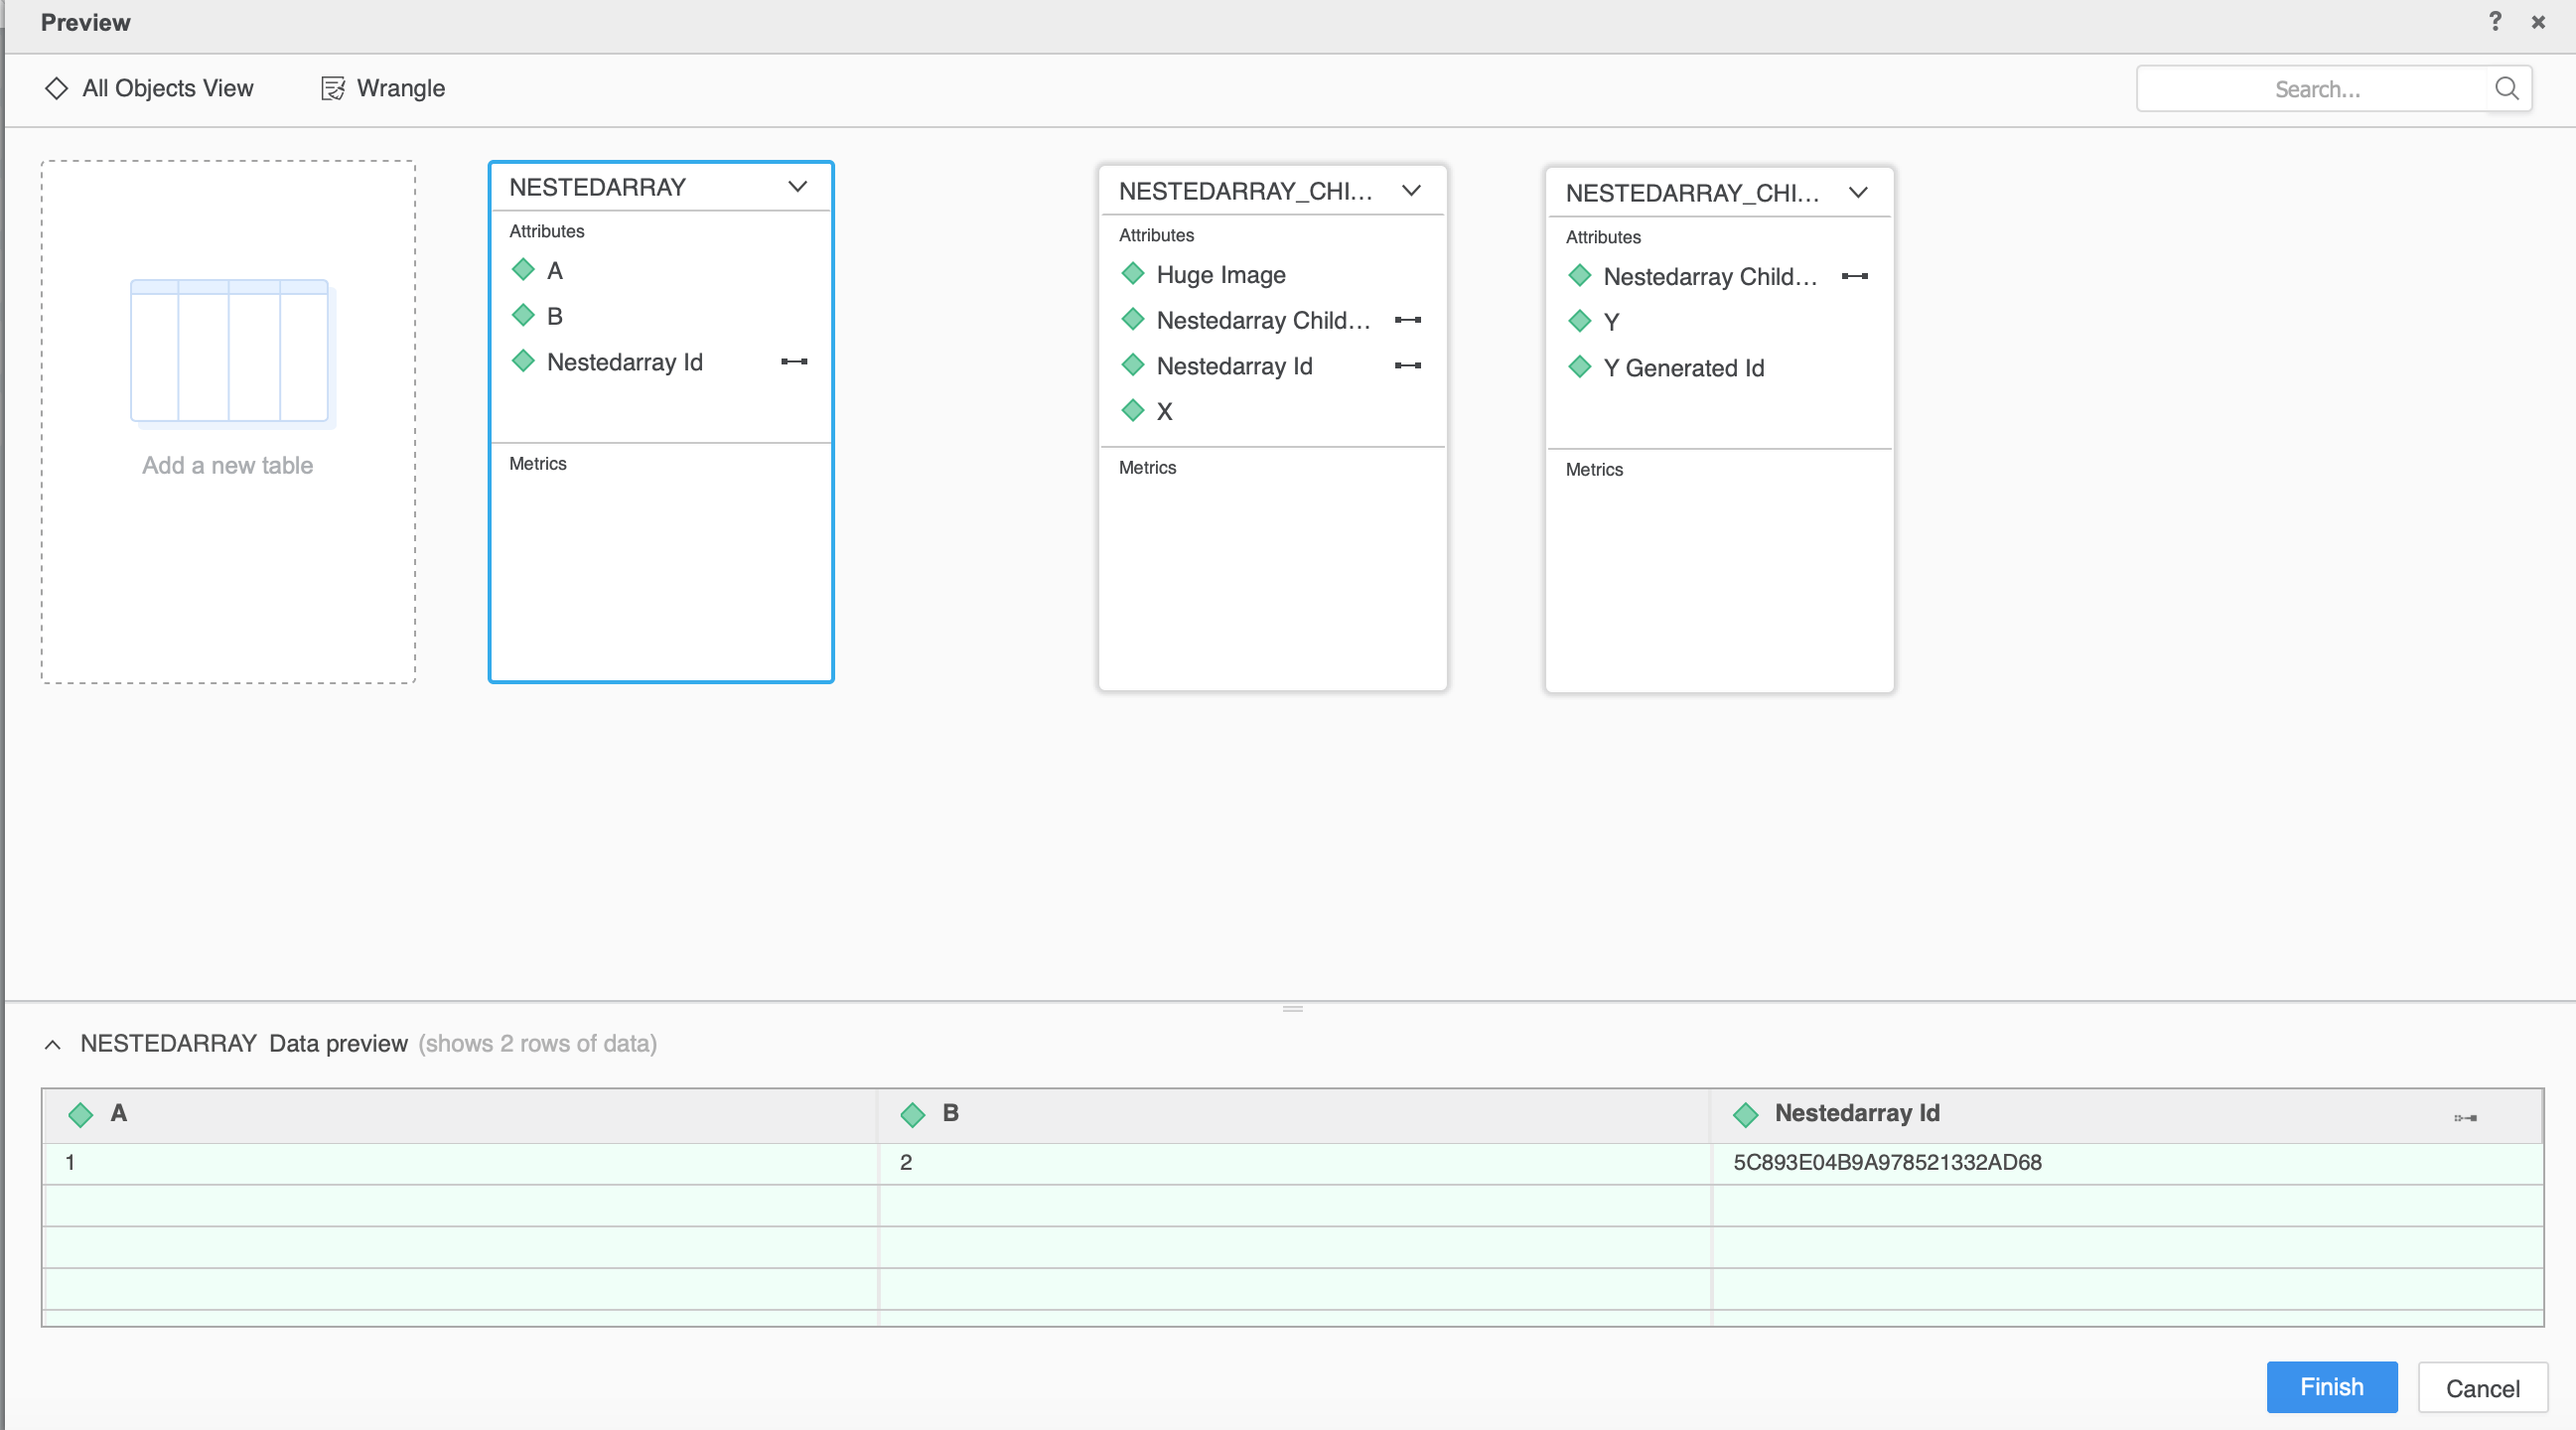This screenshot has width=2576, height=1430.
Task: Select cell value 5C893E04B9A978521332AD68
Action: point(1887,1163)
